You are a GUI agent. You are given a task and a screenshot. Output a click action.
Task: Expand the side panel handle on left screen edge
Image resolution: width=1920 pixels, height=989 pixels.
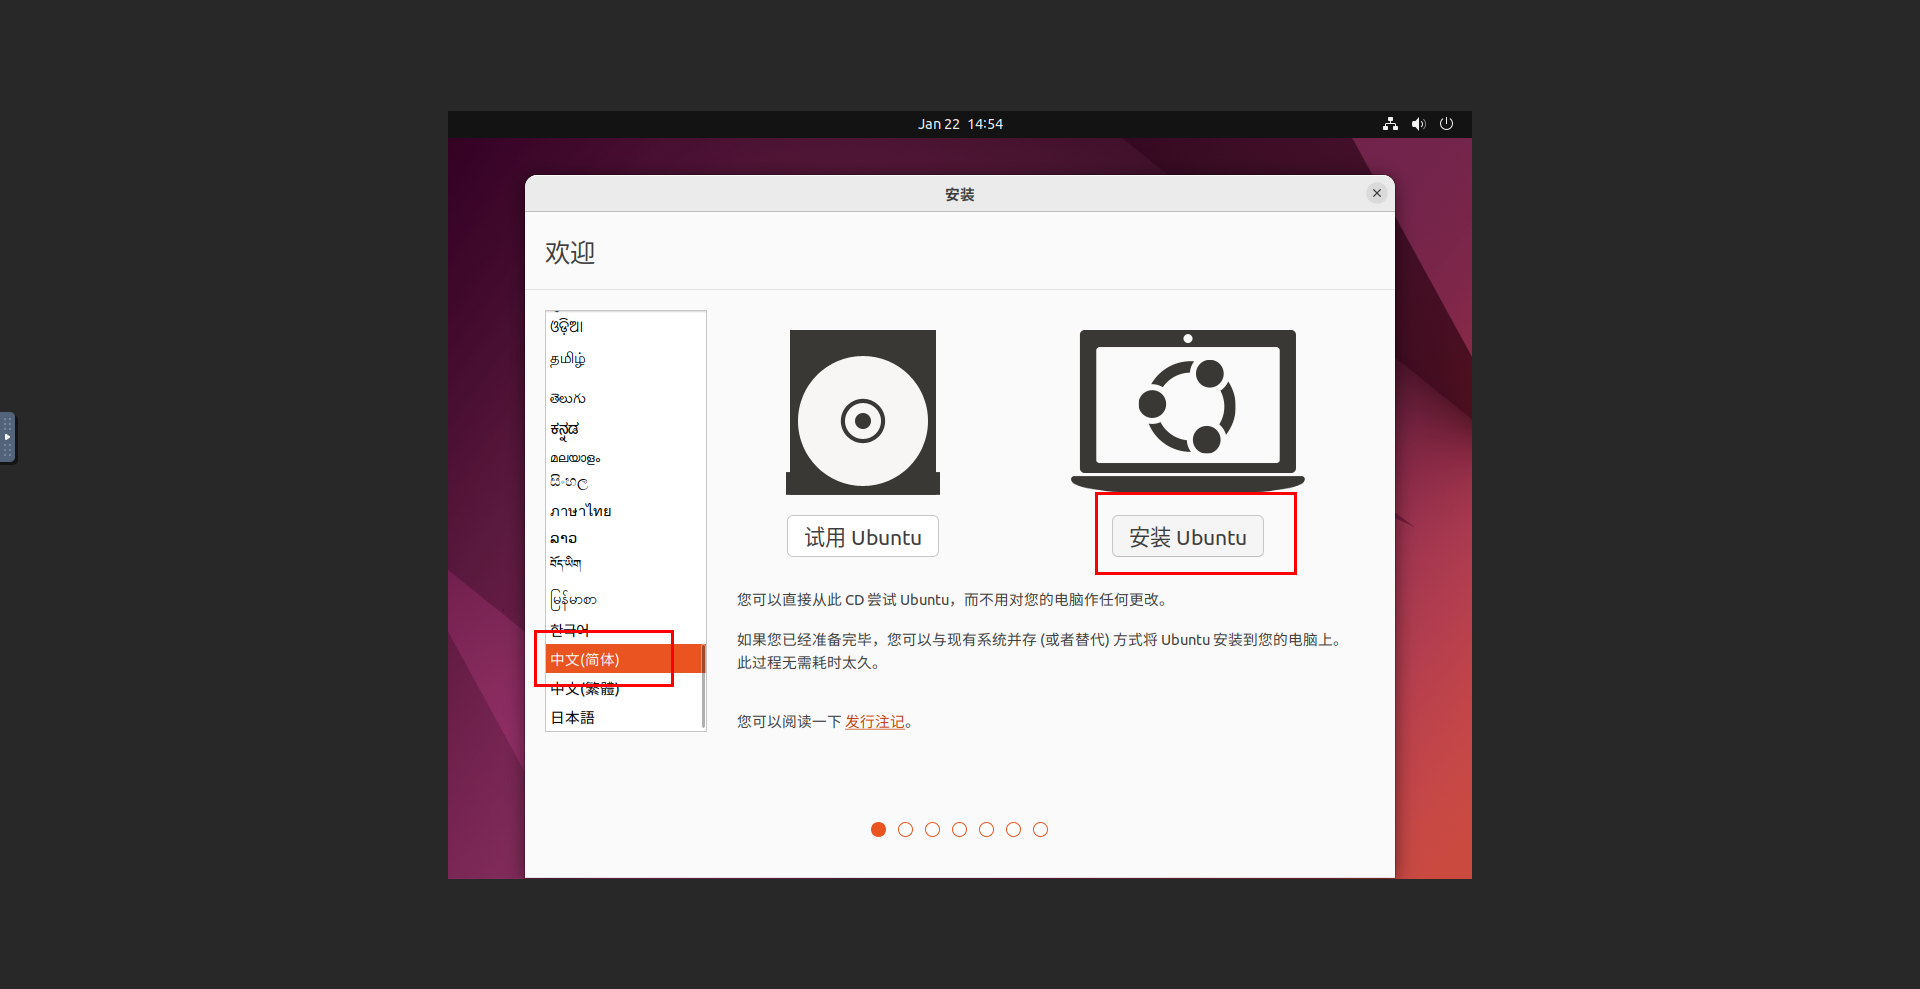click(7, 437)
